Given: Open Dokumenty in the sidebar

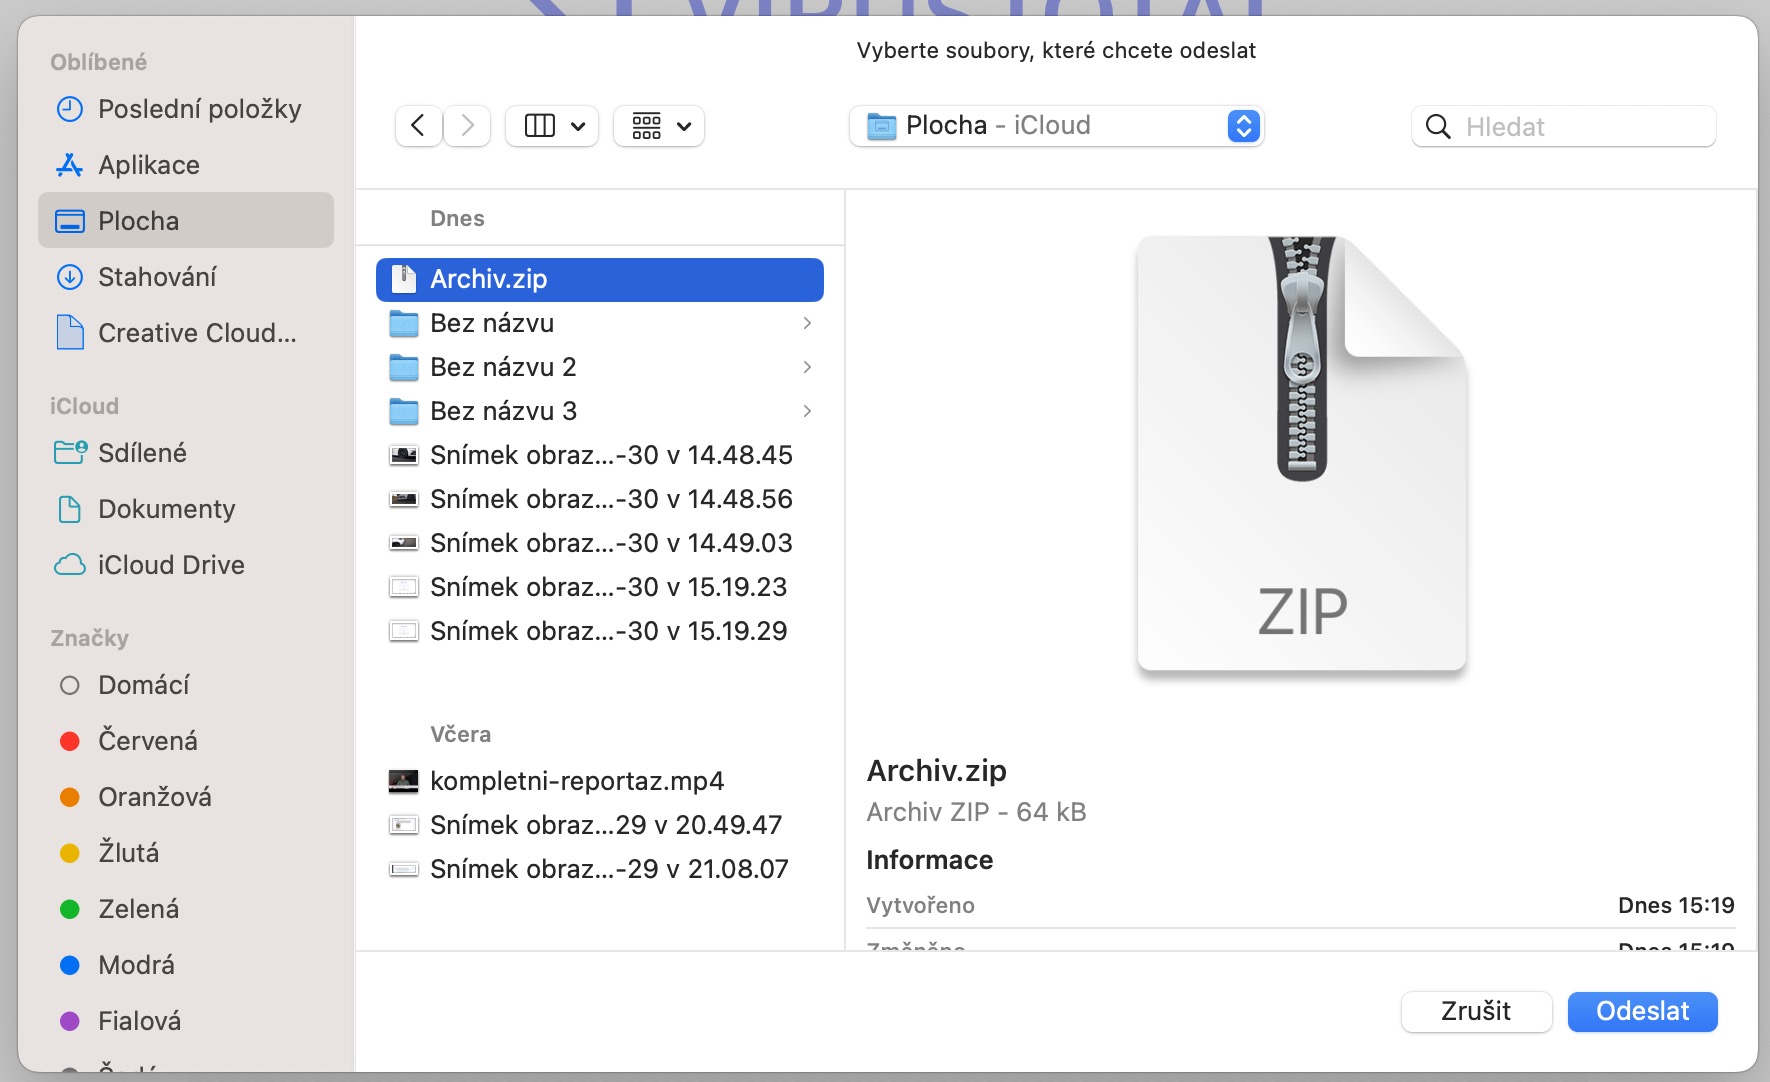Looking at the screenshot, I should pyautogui.click(x=166, y=509).
